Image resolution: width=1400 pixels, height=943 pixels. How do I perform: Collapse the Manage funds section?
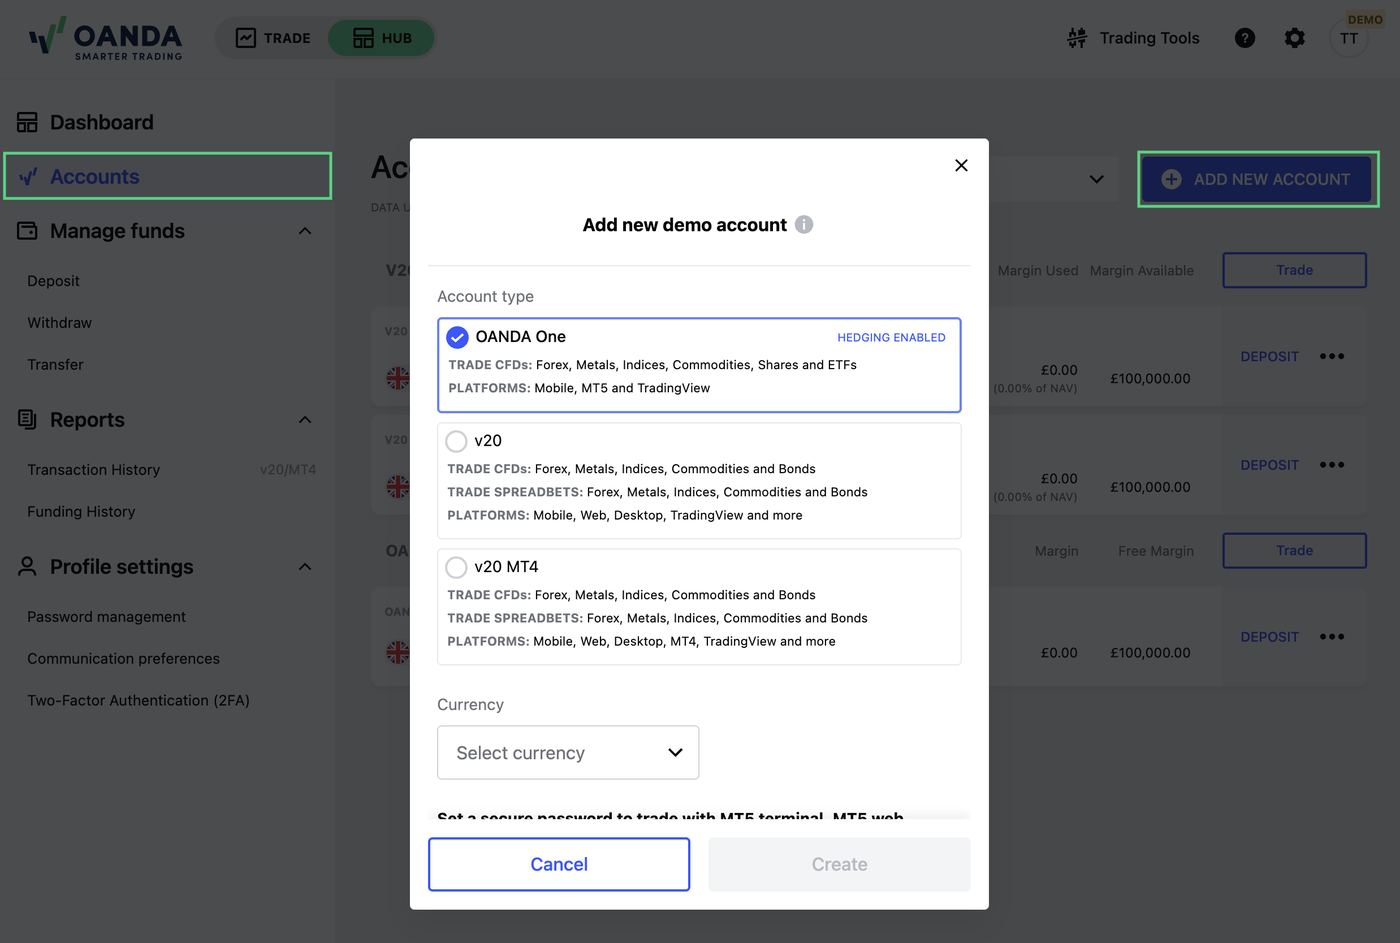pos(305,231)
